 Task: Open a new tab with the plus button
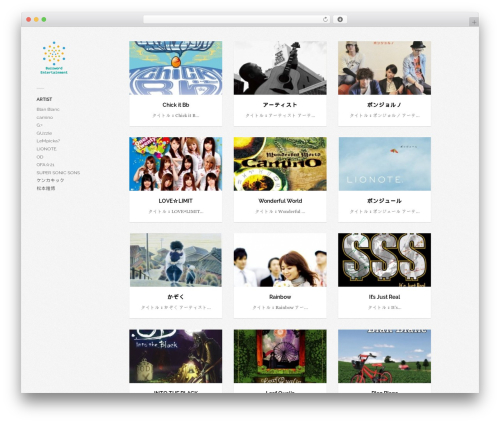(x=474, y=22)
